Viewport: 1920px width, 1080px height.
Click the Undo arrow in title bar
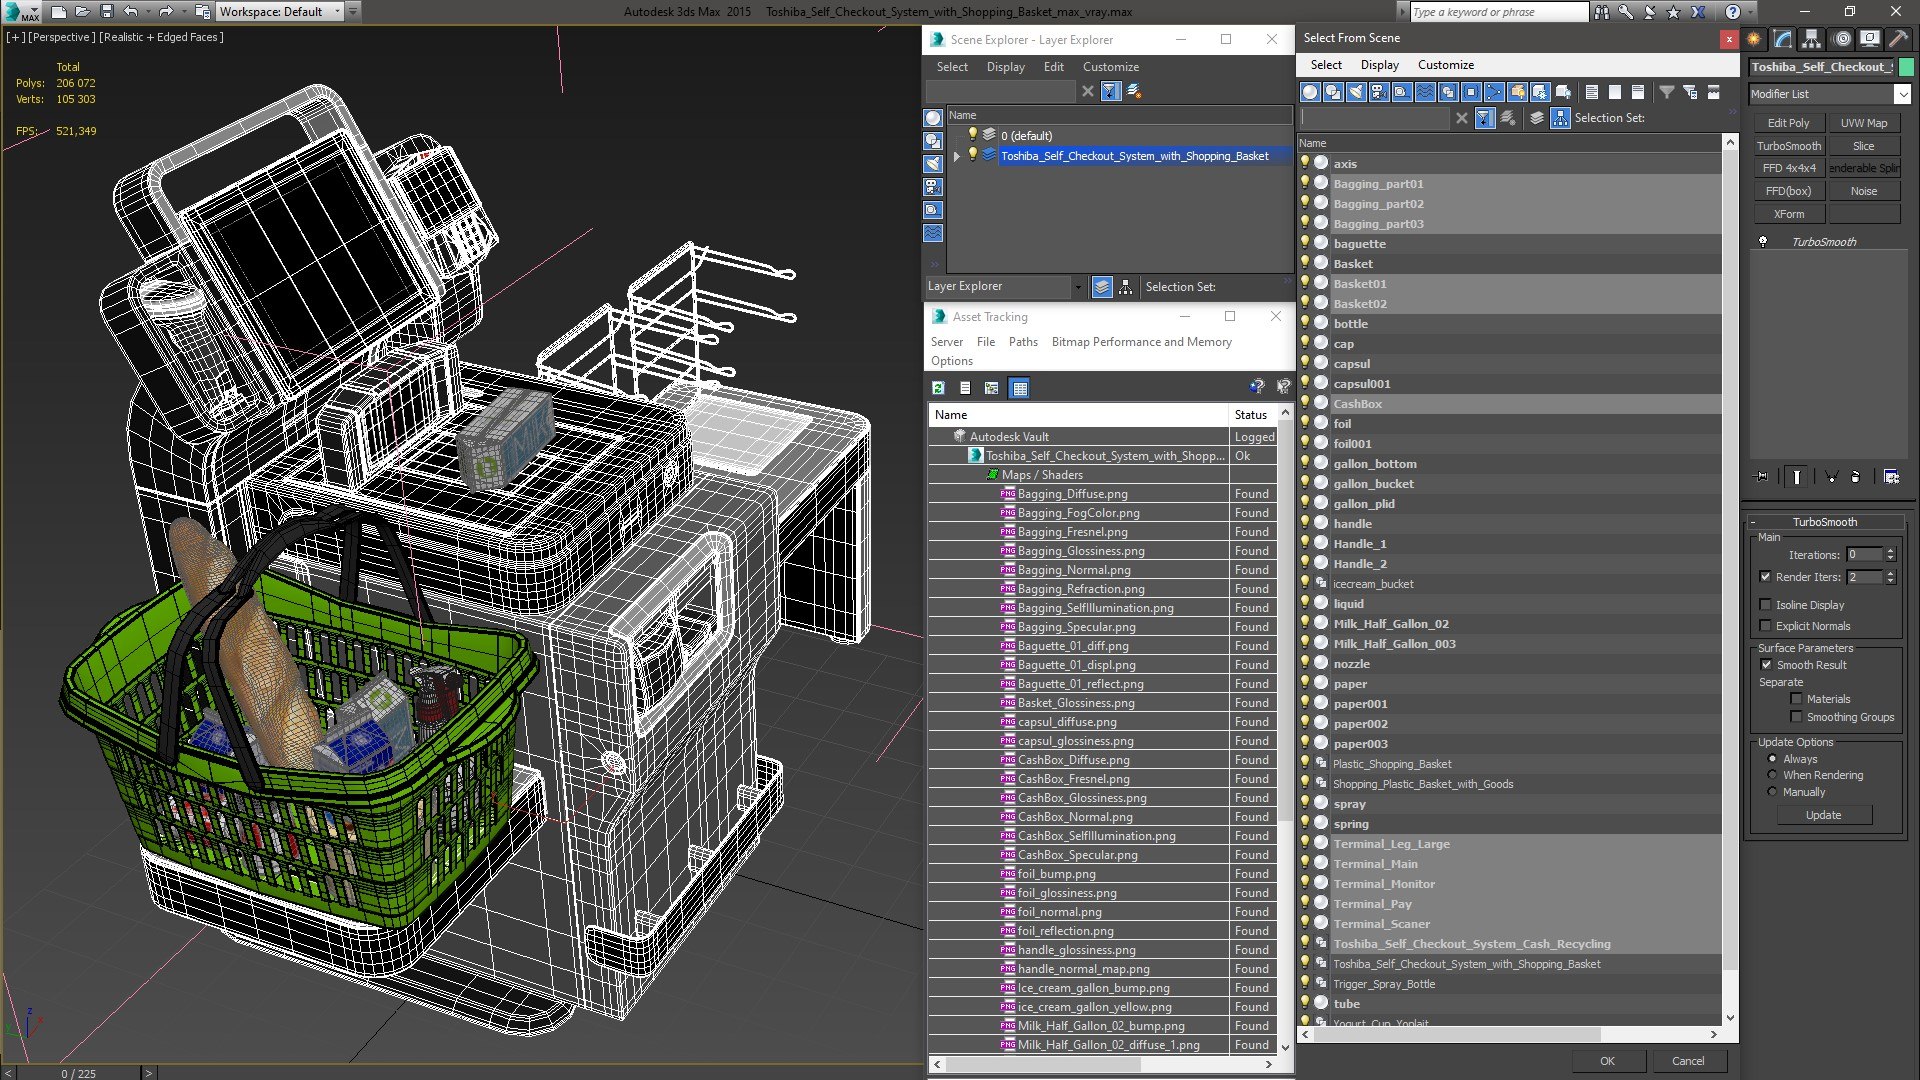point(131,11)
